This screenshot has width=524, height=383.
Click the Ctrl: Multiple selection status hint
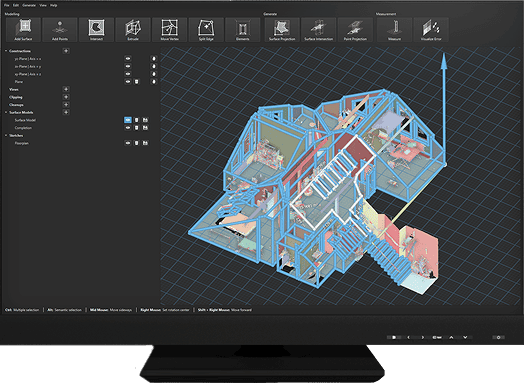(22, 310)
